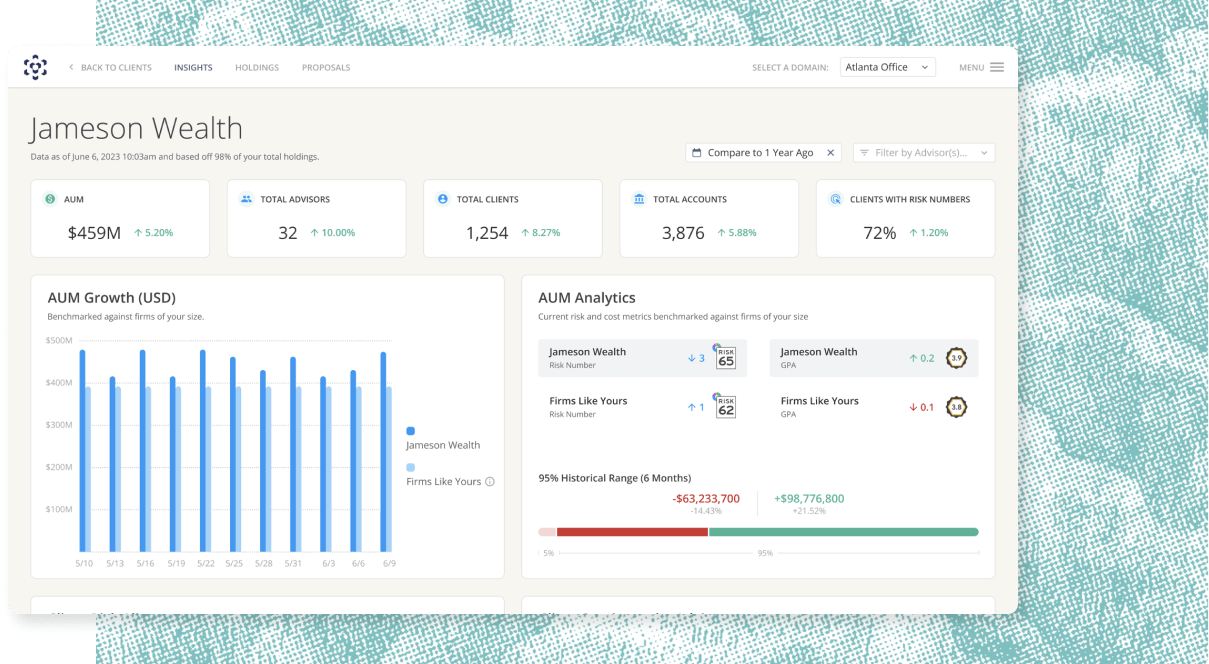Open the hamburger menu icon
Image resolution: width=1209 pixels, height=664 pixels.
tap(997, 68)
